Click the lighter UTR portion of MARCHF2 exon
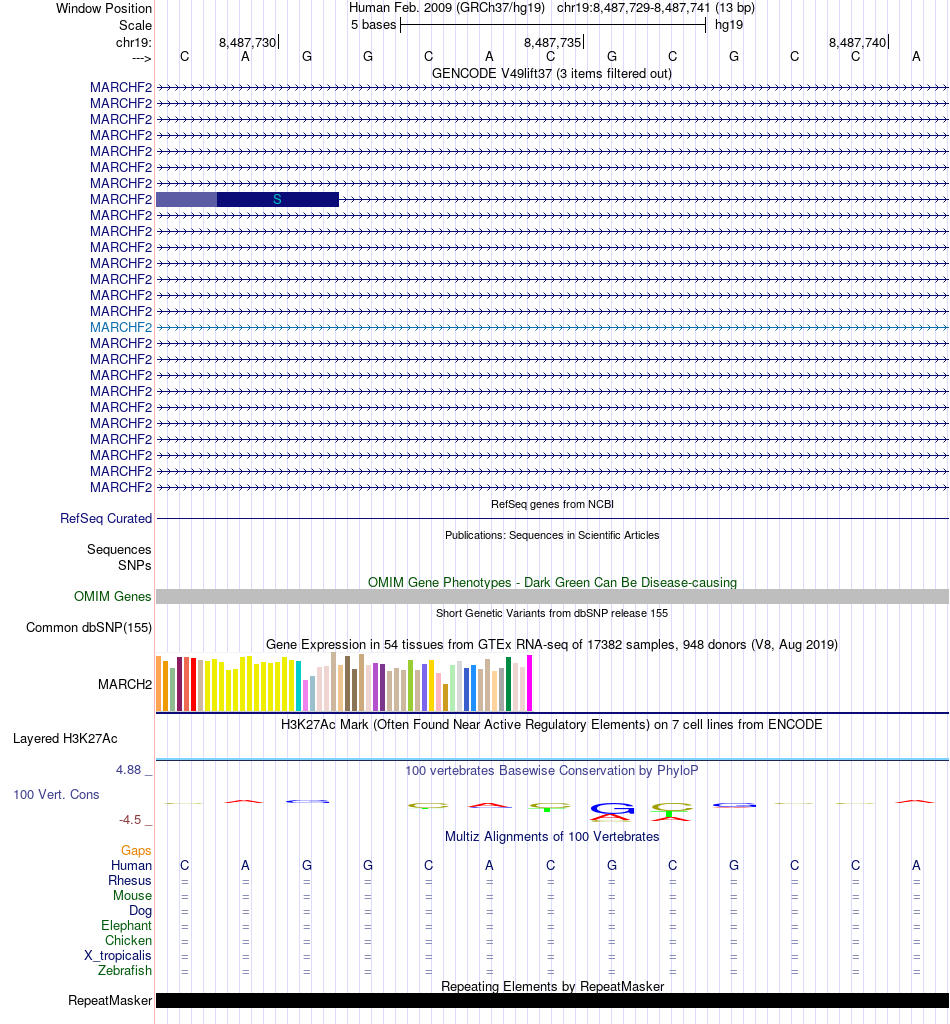Image resolution: width=950 pixels, height=1024 pixels. (186, 199)
